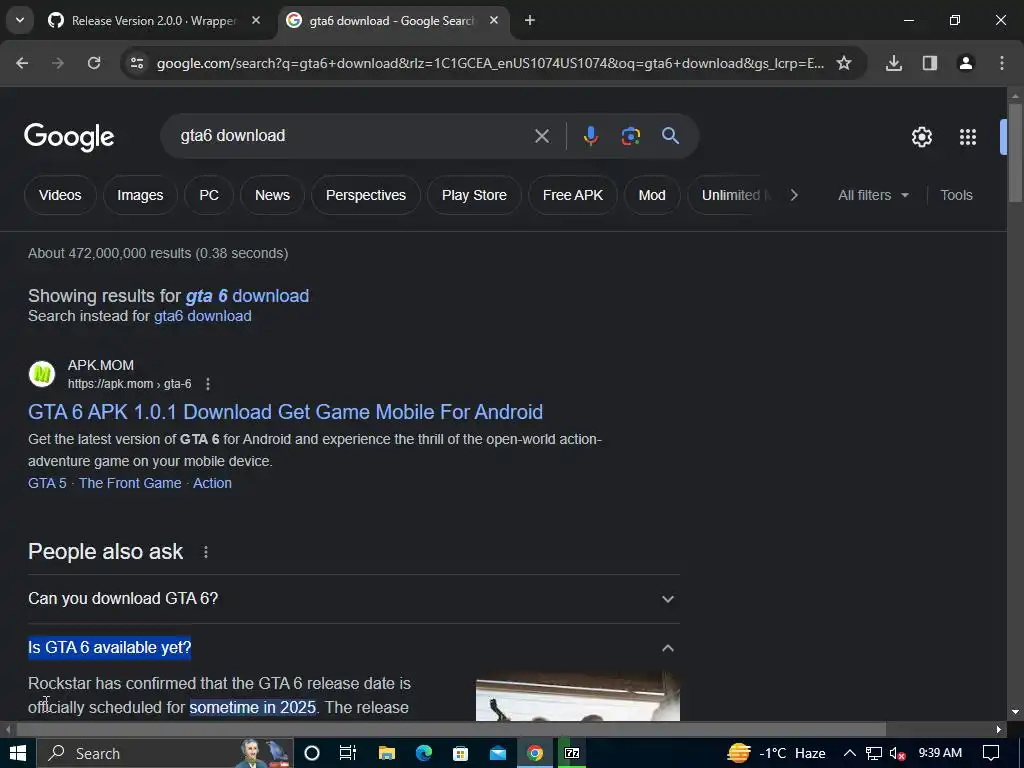Show more filter chips with right chevron
Viewport: 1024px width, 768px height.
tap(794, 195)
